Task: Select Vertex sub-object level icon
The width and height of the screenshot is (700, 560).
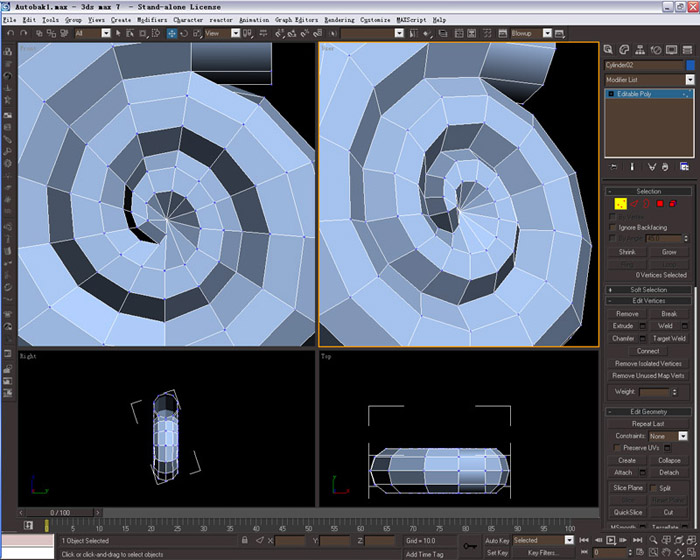Action: (620, 204)
